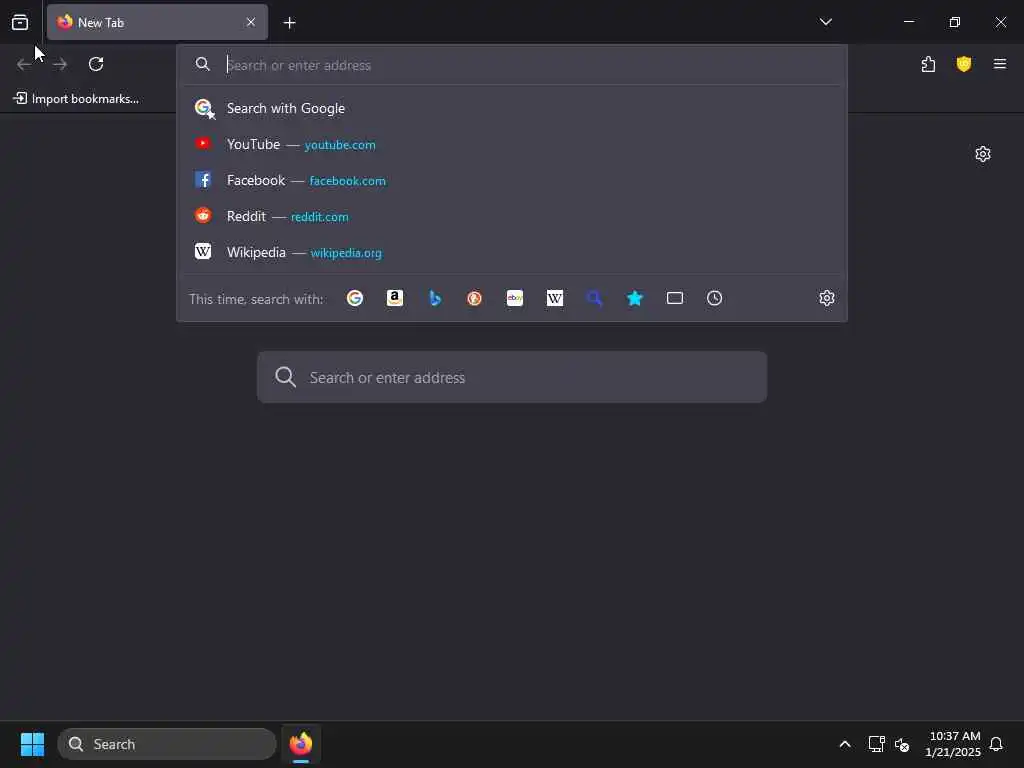Search history with the clock icon
The width and height of the screenshot is (1024, 768).
pos(714,298)
